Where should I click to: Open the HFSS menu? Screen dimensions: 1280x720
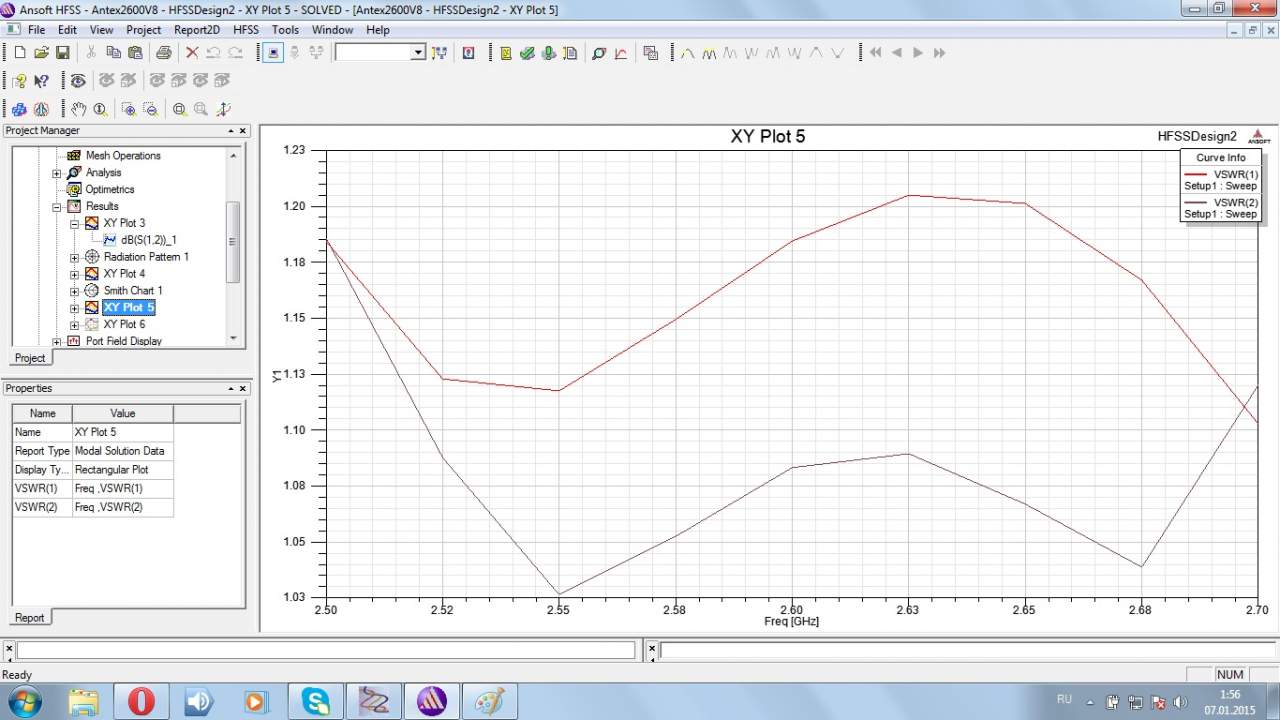click(x=245, y=30)
